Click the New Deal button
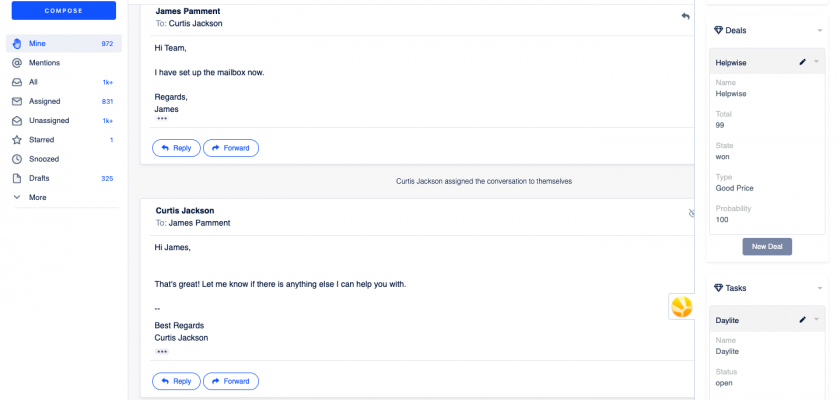The height and width of the screenshot is (400, 840). [x=767, y=247]
